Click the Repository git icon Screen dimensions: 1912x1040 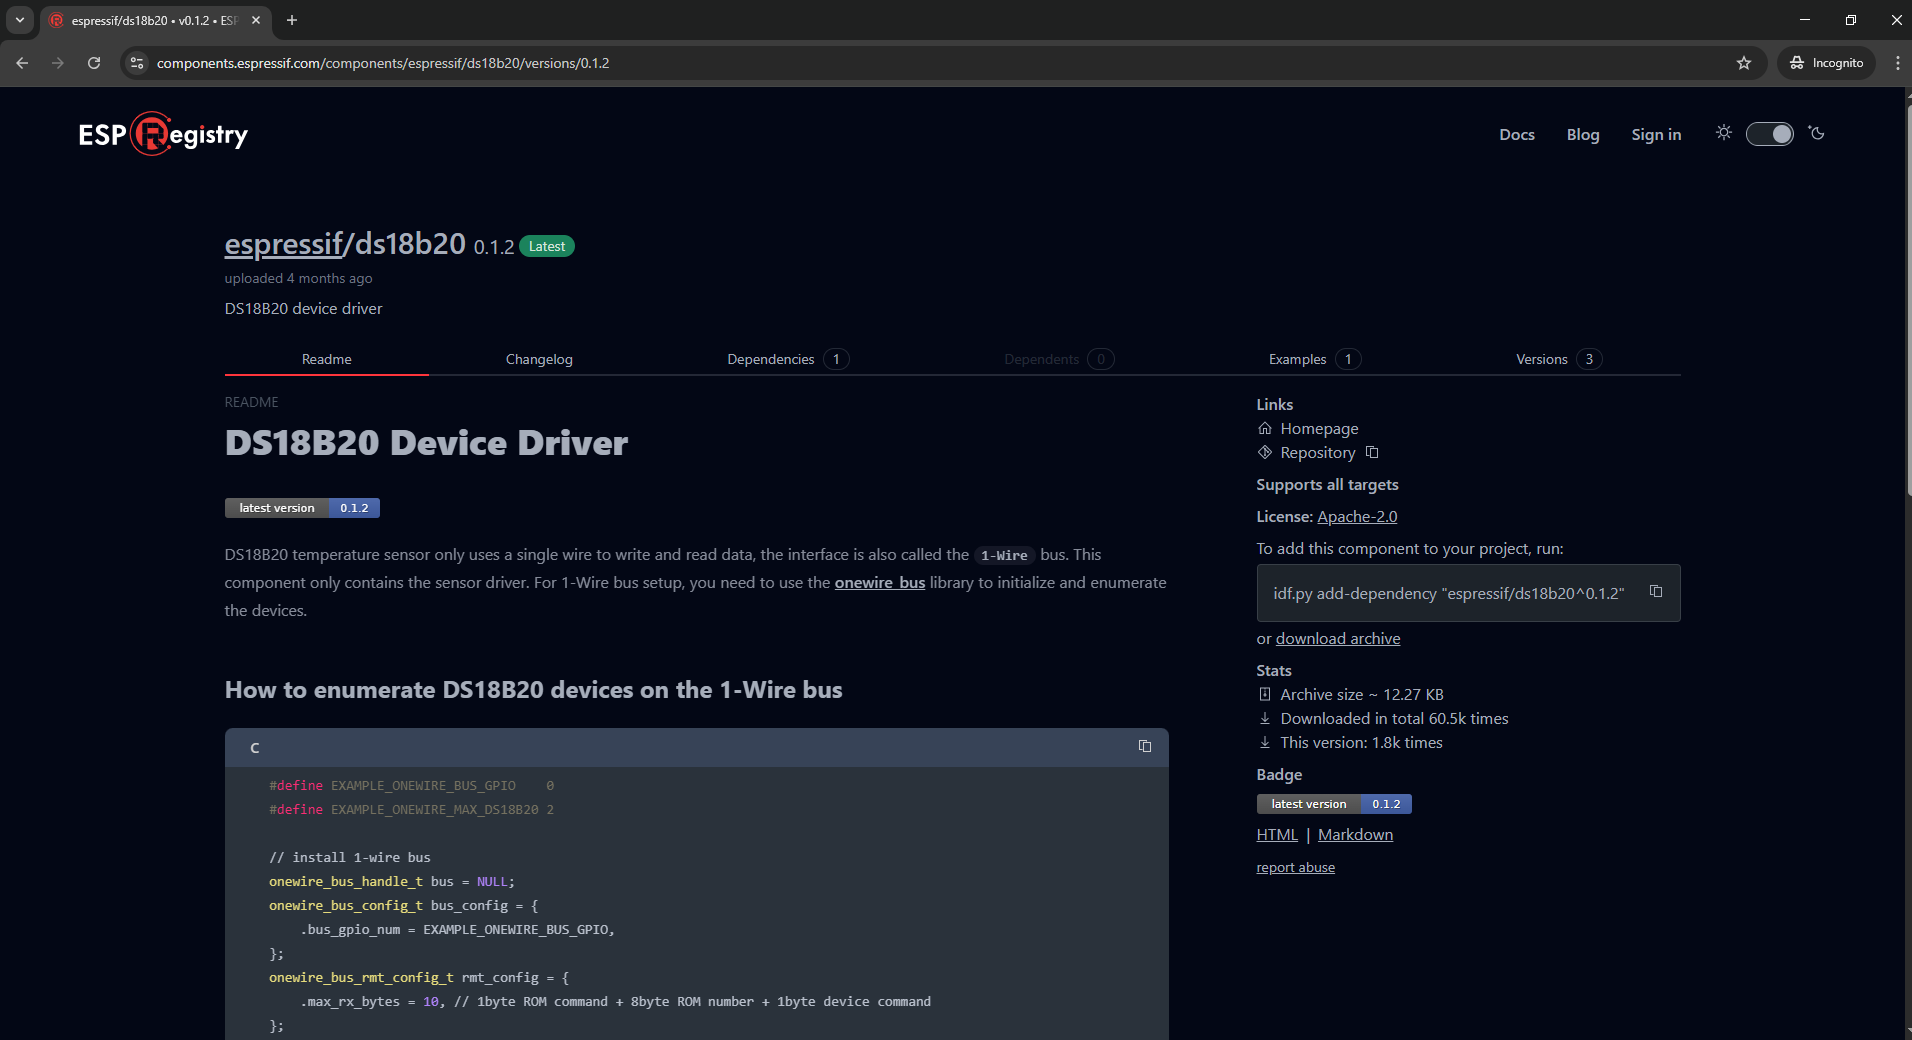click(x=1265, y=452)
